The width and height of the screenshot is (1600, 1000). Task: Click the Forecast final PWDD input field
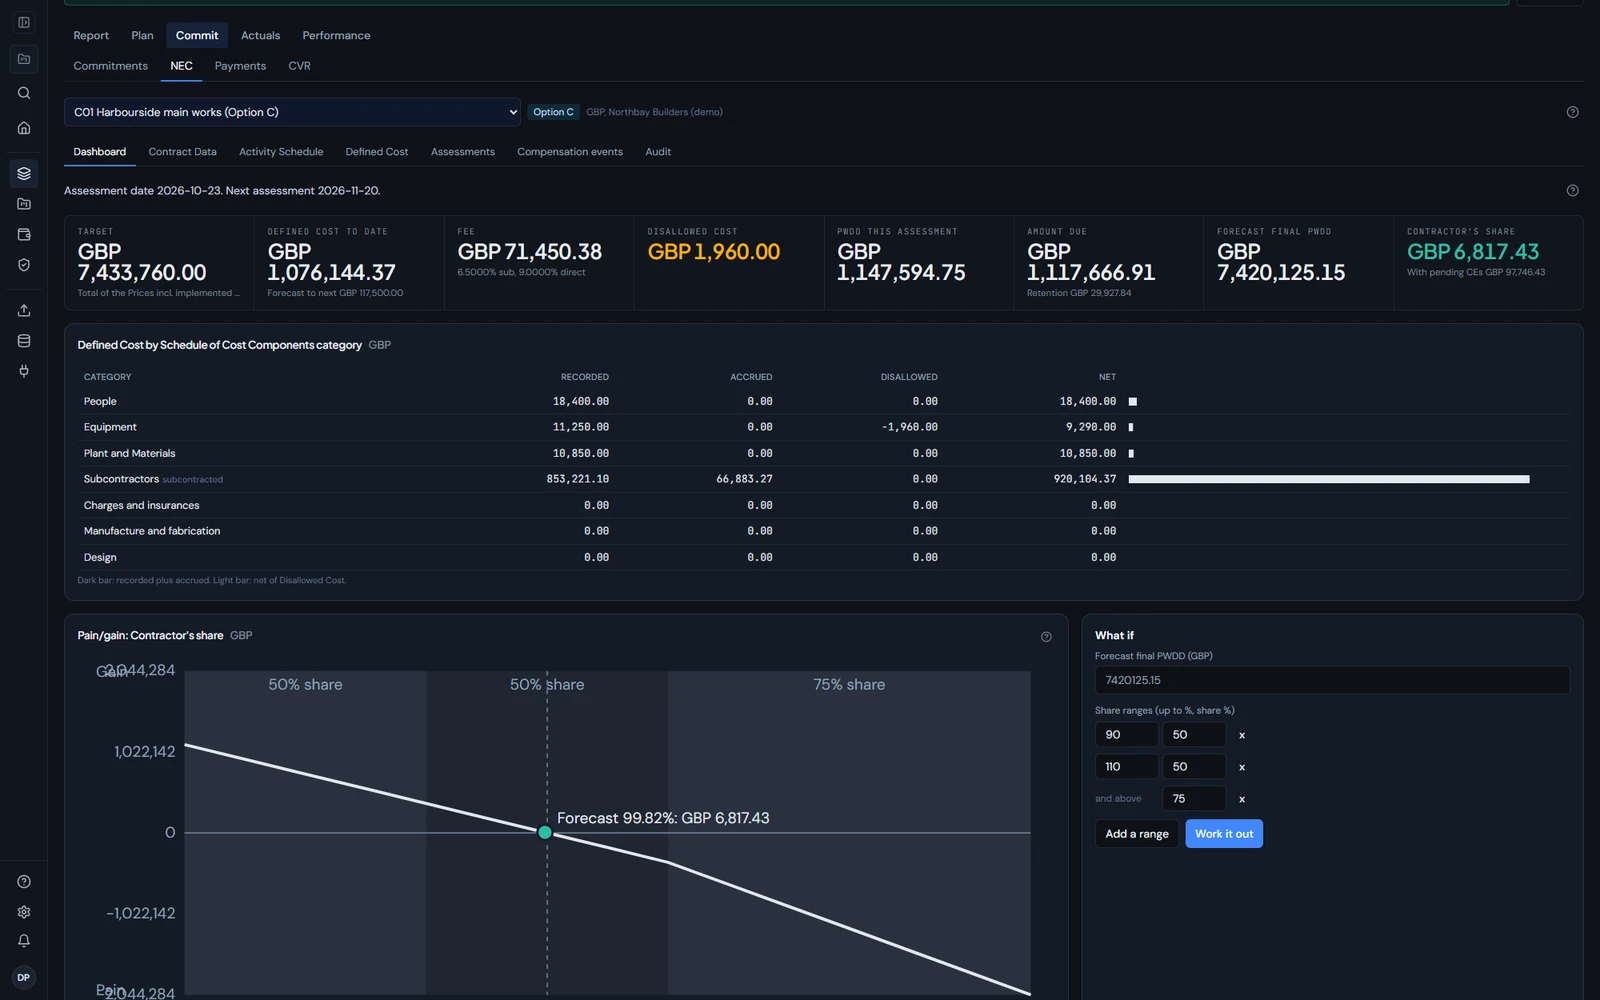pyautogui.click(x=1332, y=680)
